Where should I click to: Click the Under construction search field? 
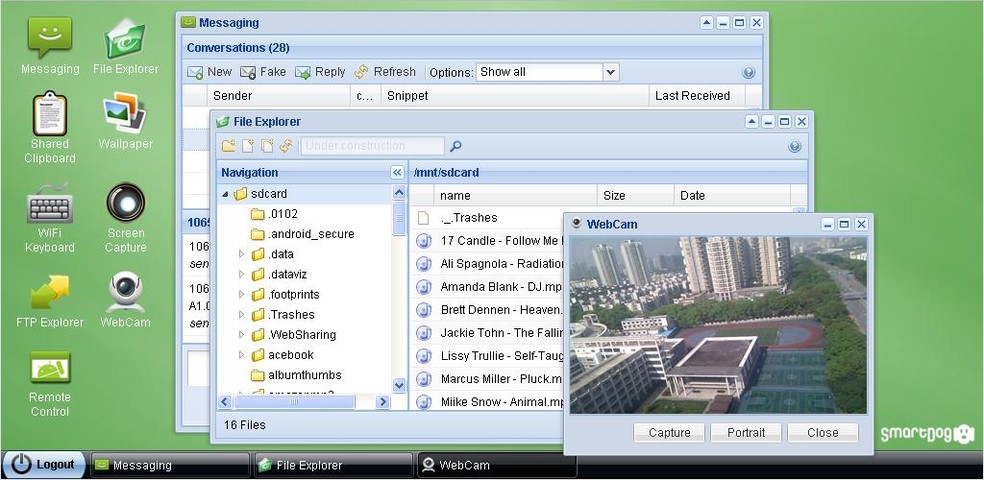(x=373, y=146)
